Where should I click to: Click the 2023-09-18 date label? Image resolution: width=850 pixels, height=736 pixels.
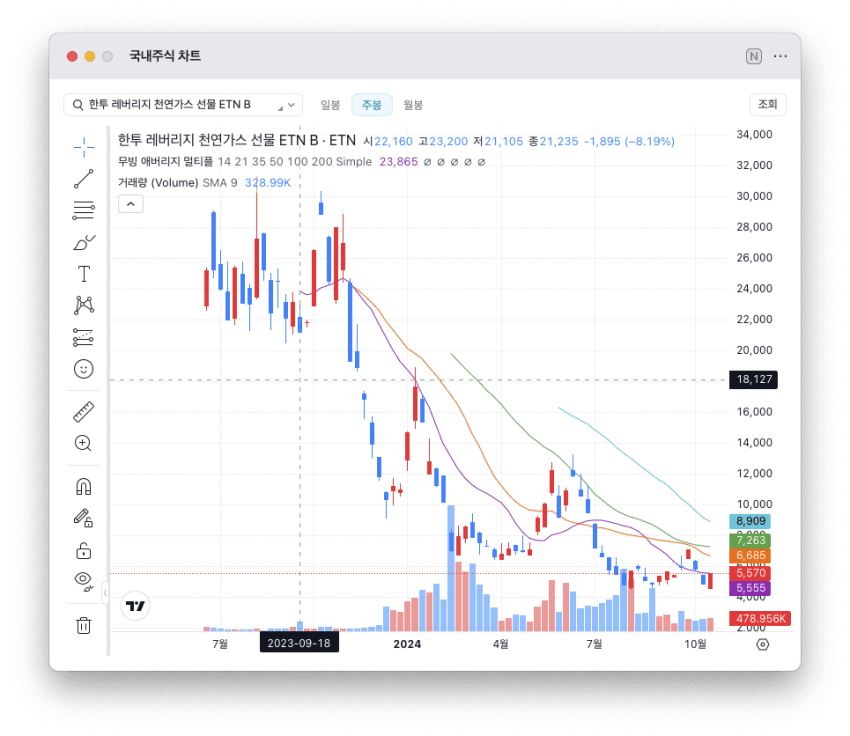299,643
